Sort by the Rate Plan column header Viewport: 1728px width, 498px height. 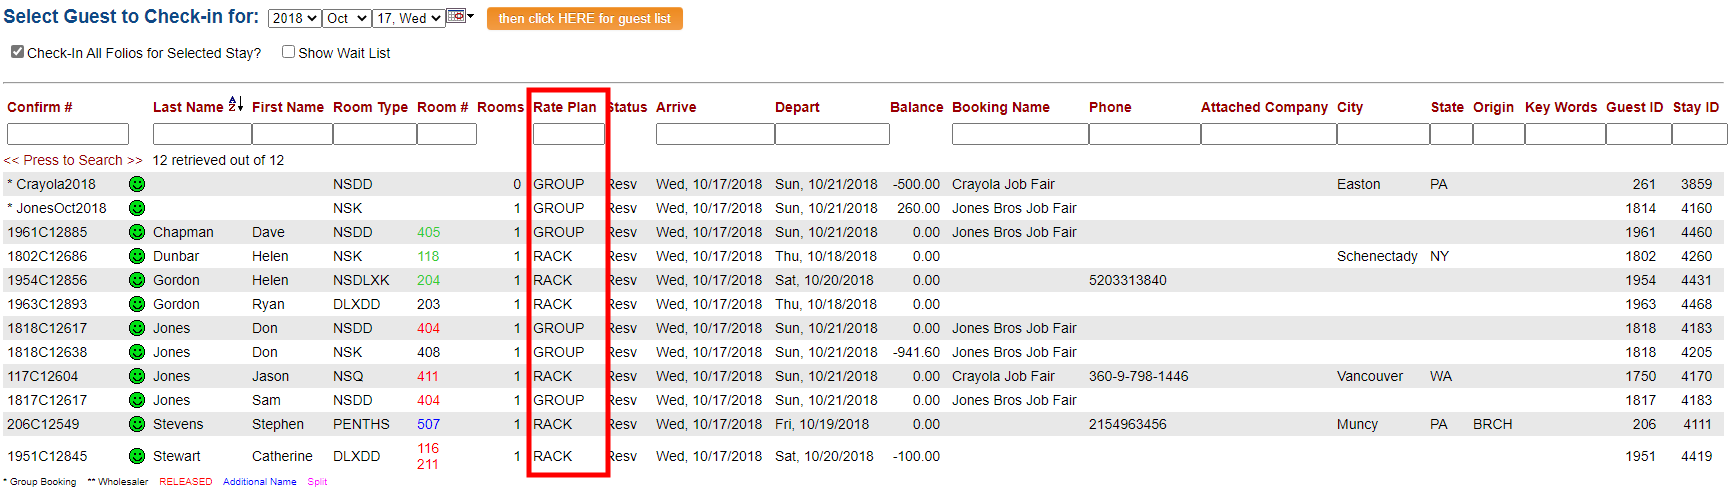[x=564, y=107]
